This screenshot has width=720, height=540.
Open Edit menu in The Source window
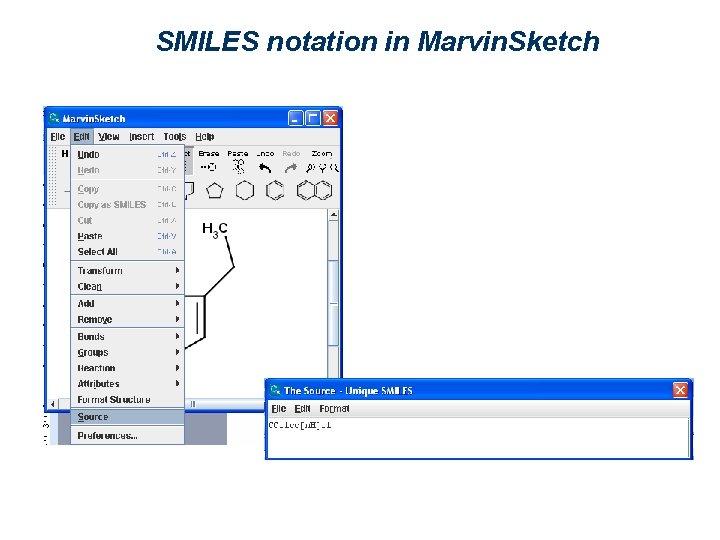302,409
